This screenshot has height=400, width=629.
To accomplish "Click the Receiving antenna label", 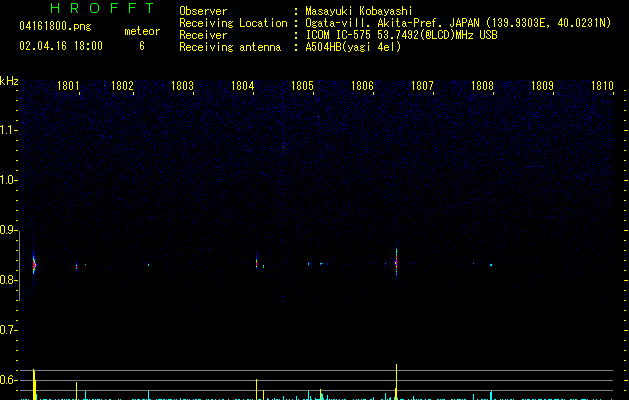I will tap(230, 47).
